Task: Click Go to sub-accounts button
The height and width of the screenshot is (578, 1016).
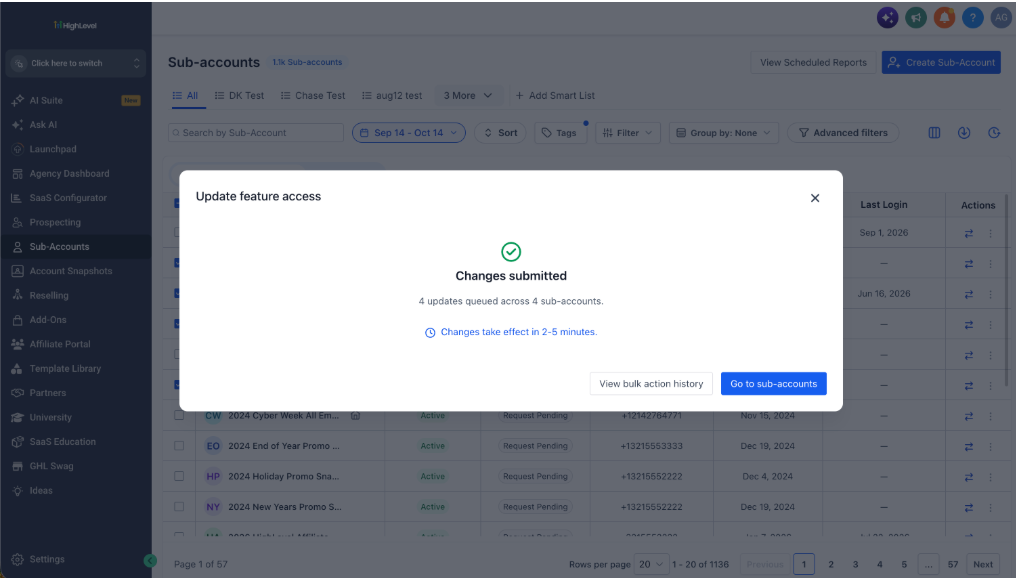Action: point(774,384)
